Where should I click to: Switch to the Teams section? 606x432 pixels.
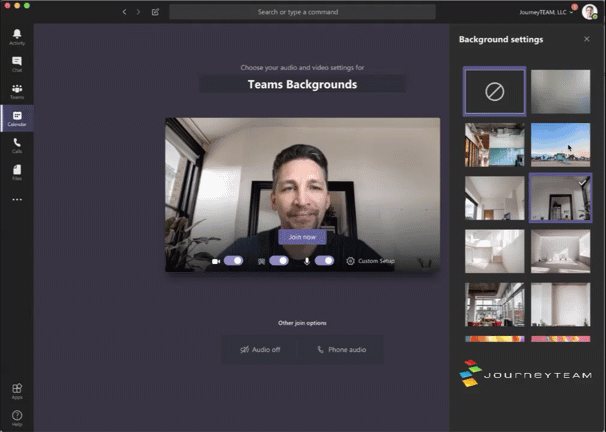(17, 91)
